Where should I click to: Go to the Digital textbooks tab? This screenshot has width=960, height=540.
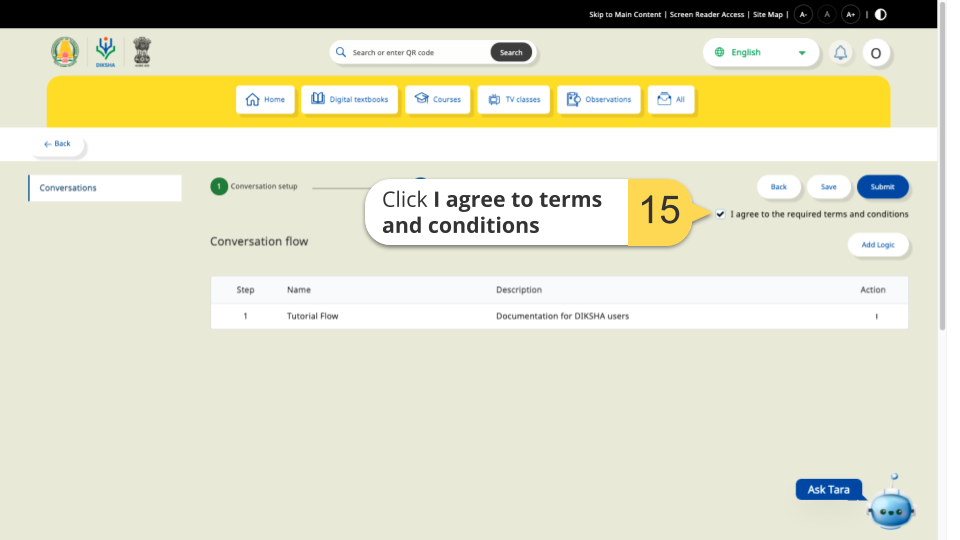(x=349, y=100)
